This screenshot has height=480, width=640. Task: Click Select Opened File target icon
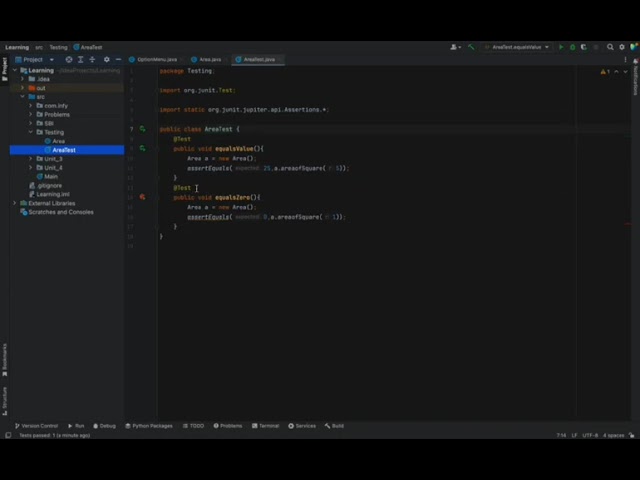[x=69, y=60]
